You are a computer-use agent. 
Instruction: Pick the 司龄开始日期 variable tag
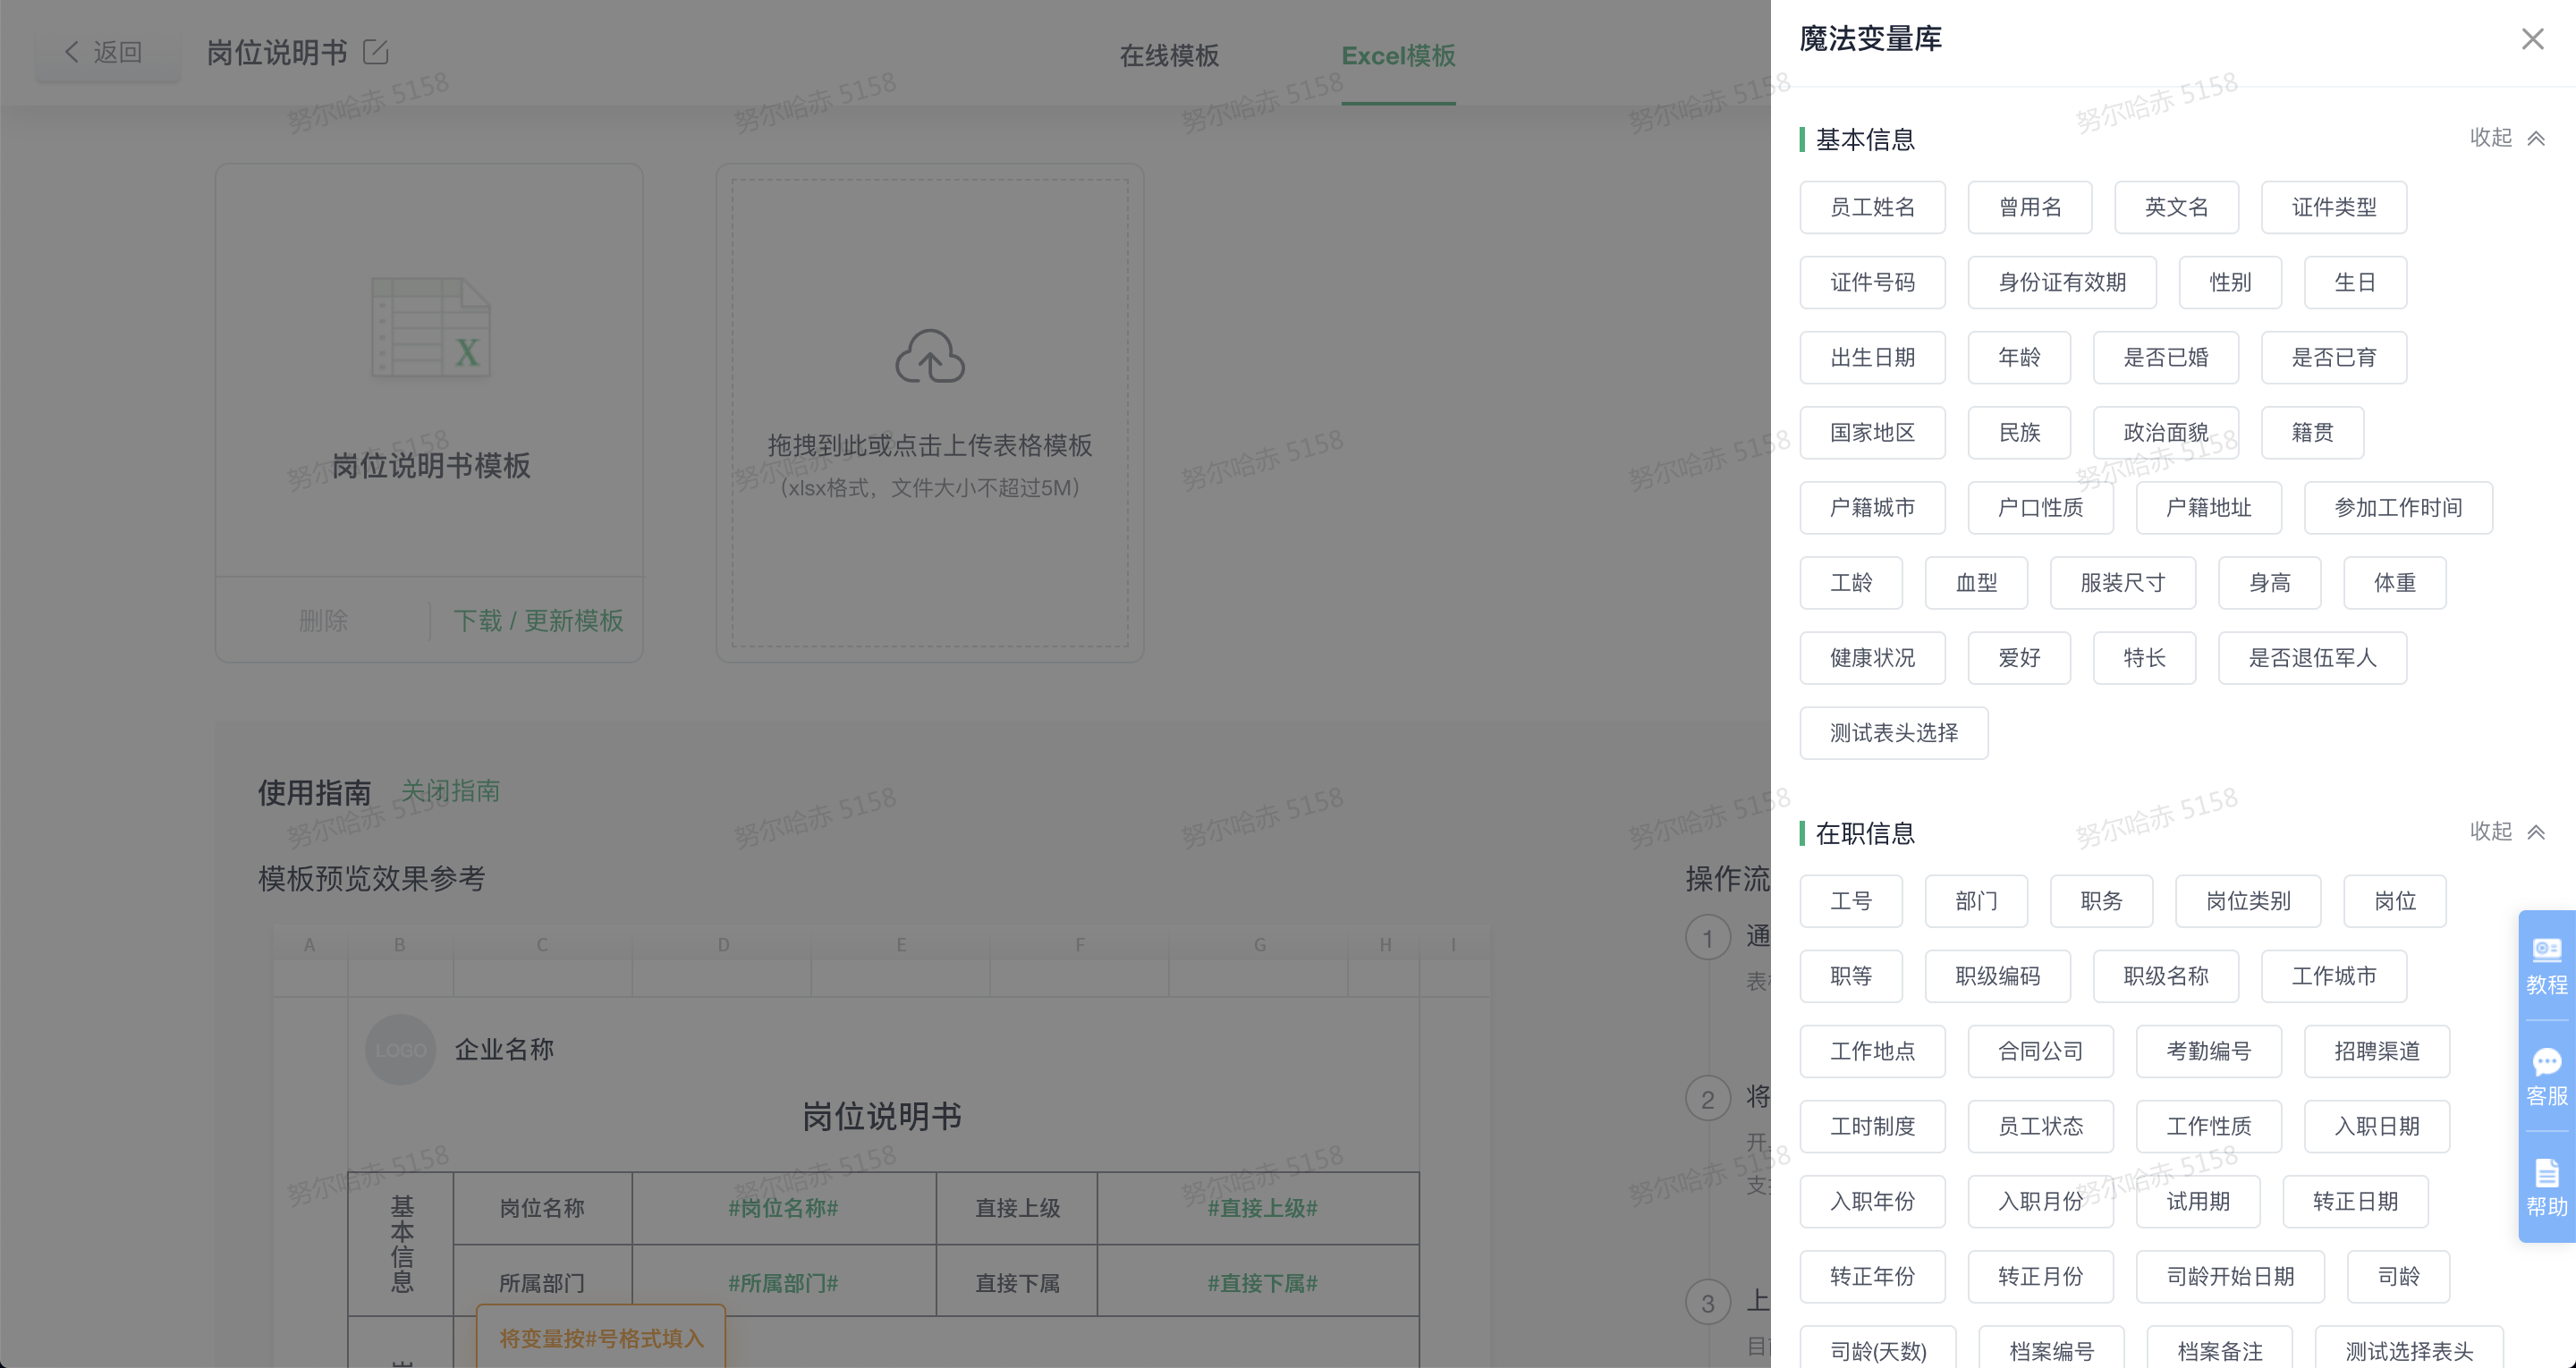point(2230,1276)
